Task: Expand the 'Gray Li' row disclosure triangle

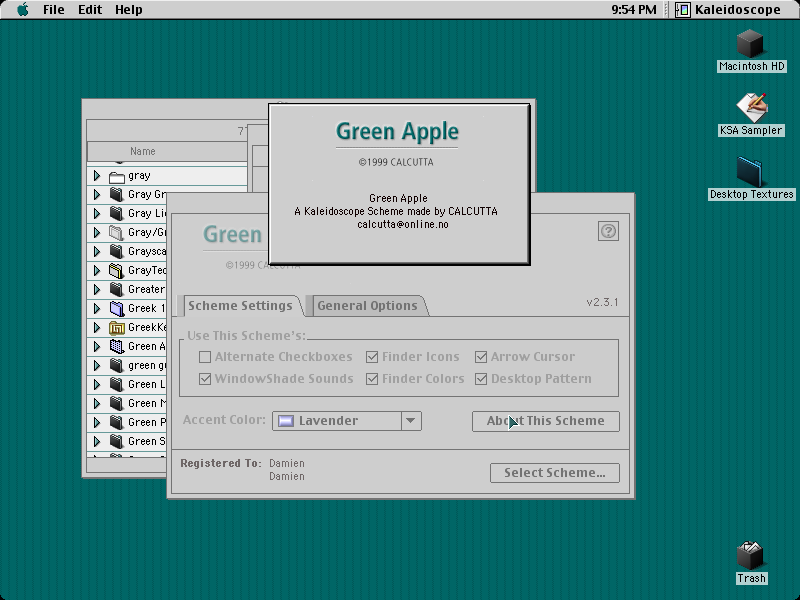Action: [97, 213]
